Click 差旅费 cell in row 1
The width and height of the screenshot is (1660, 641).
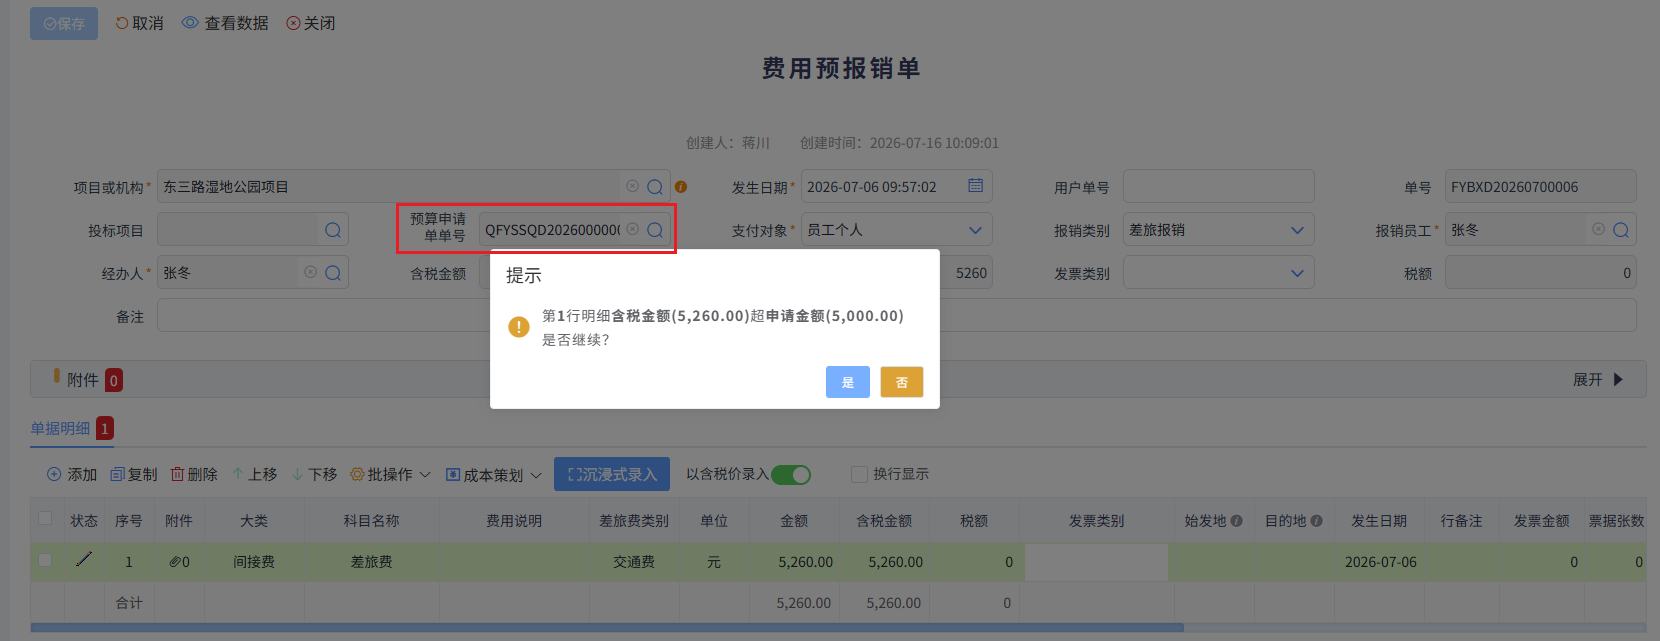371,562
